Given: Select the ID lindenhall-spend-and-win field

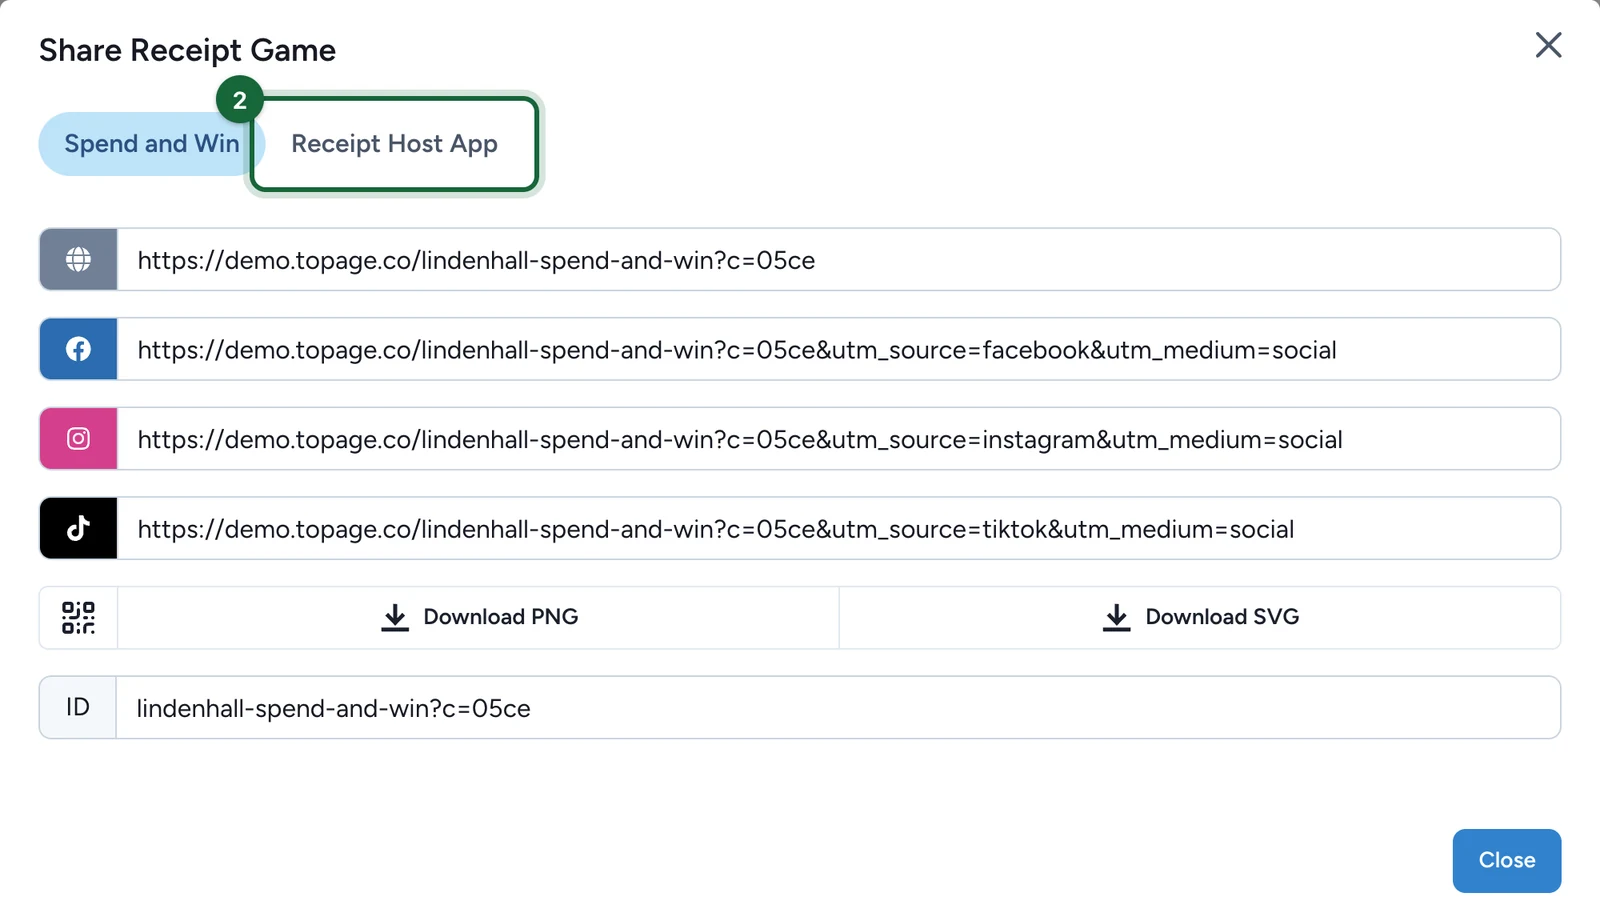Looking at the screenshot, I should (x=838, y=708).
